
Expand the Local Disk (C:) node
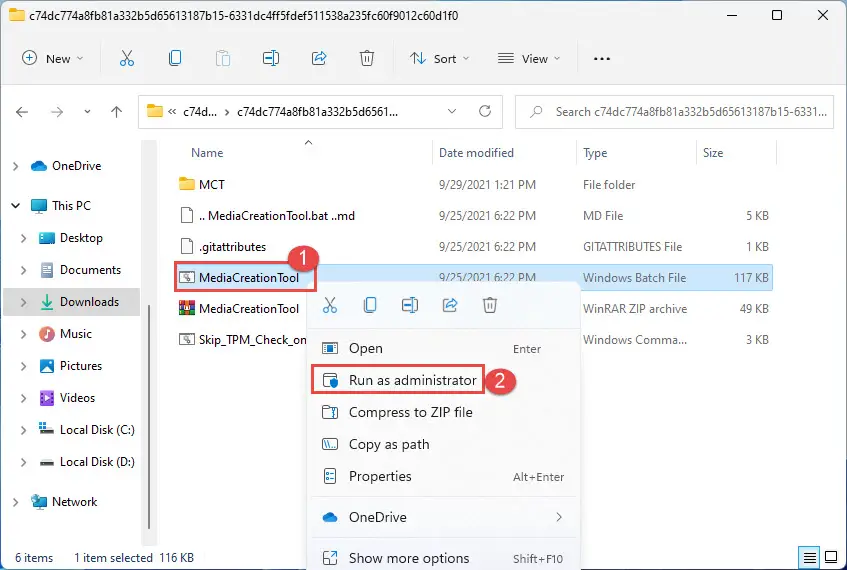point(23,430)
